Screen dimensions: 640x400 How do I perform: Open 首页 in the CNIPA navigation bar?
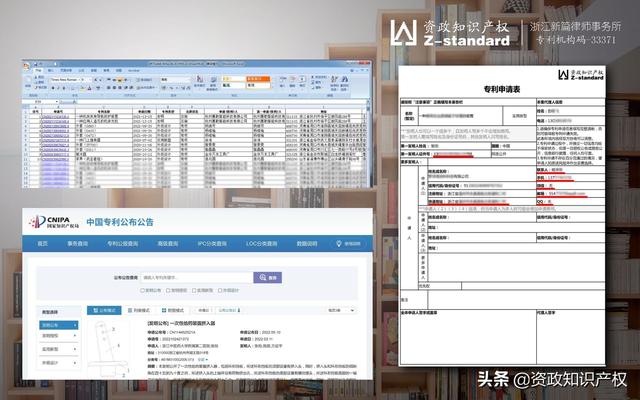click(x=43, y=243)
